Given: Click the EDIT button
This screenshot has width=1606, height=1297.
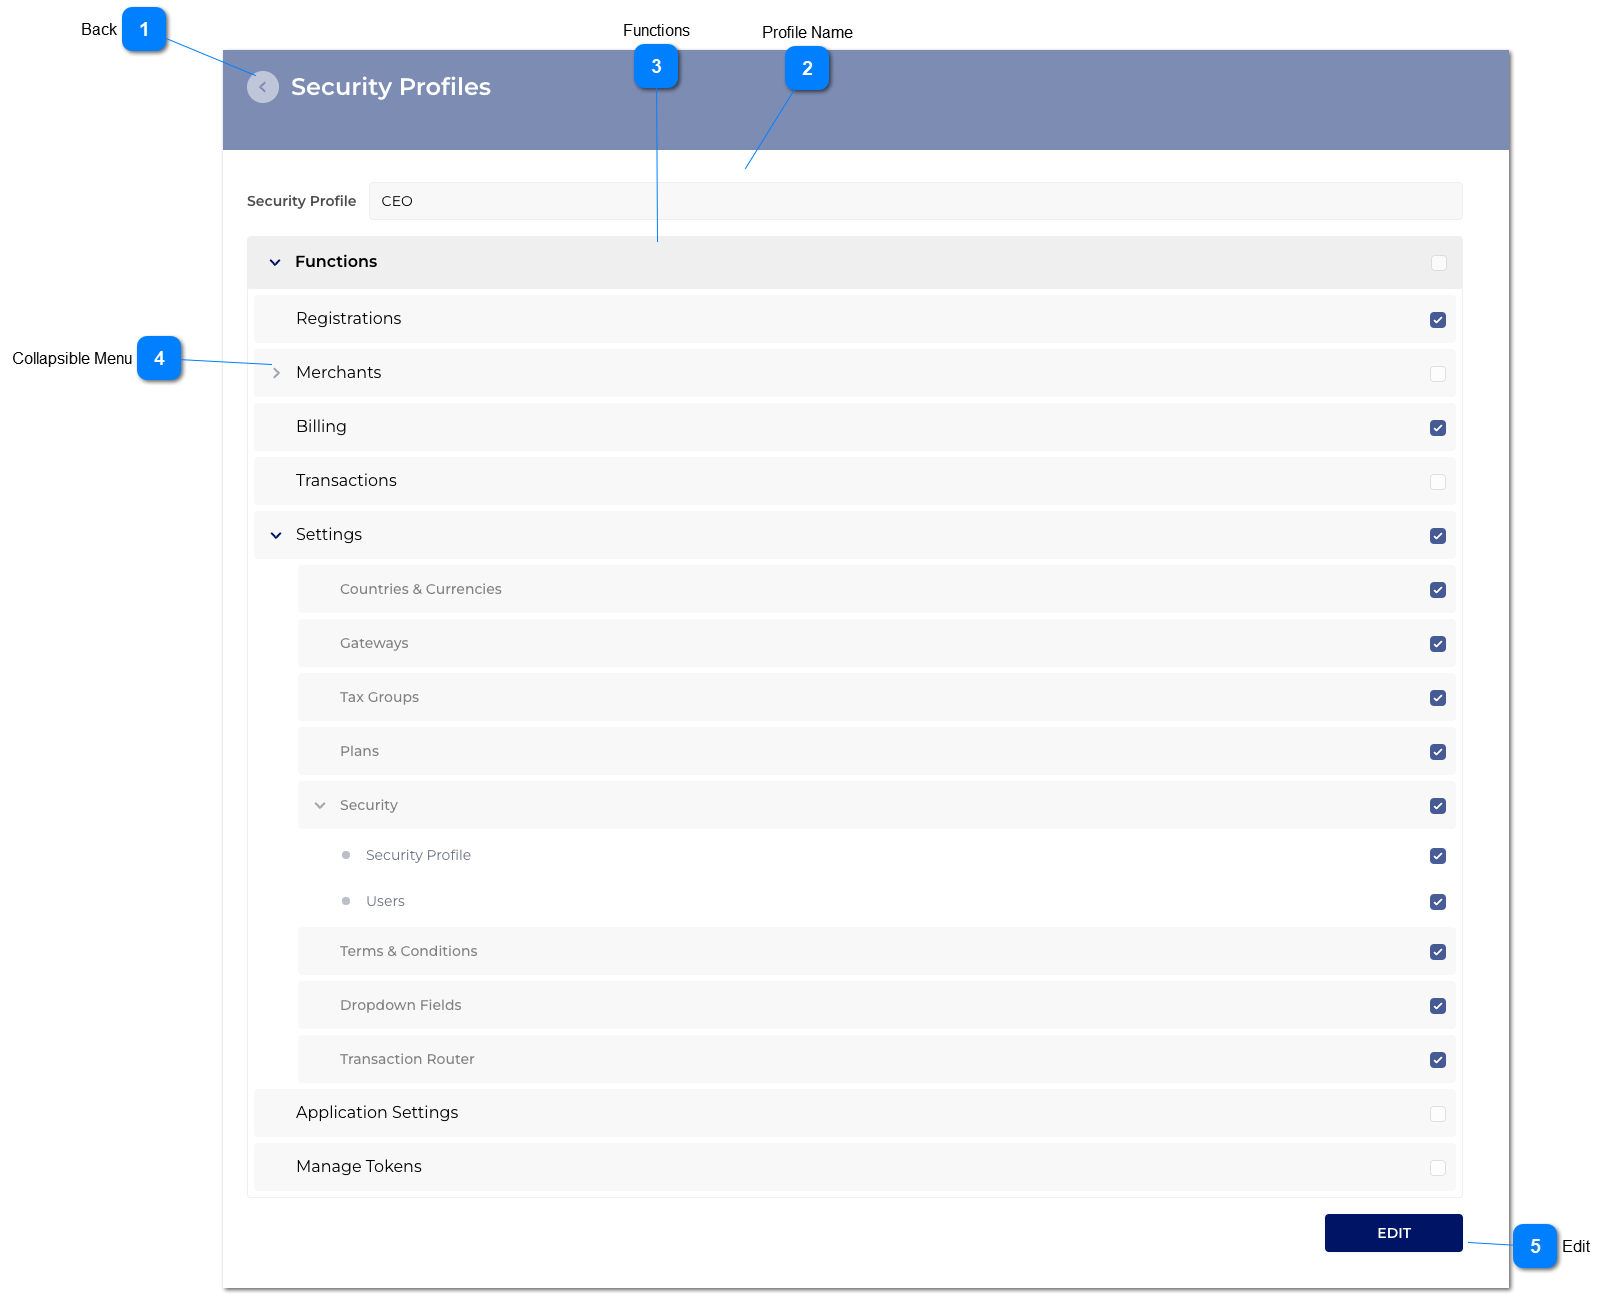Looking at the screenshot, I should [x=1393, y=1233].
